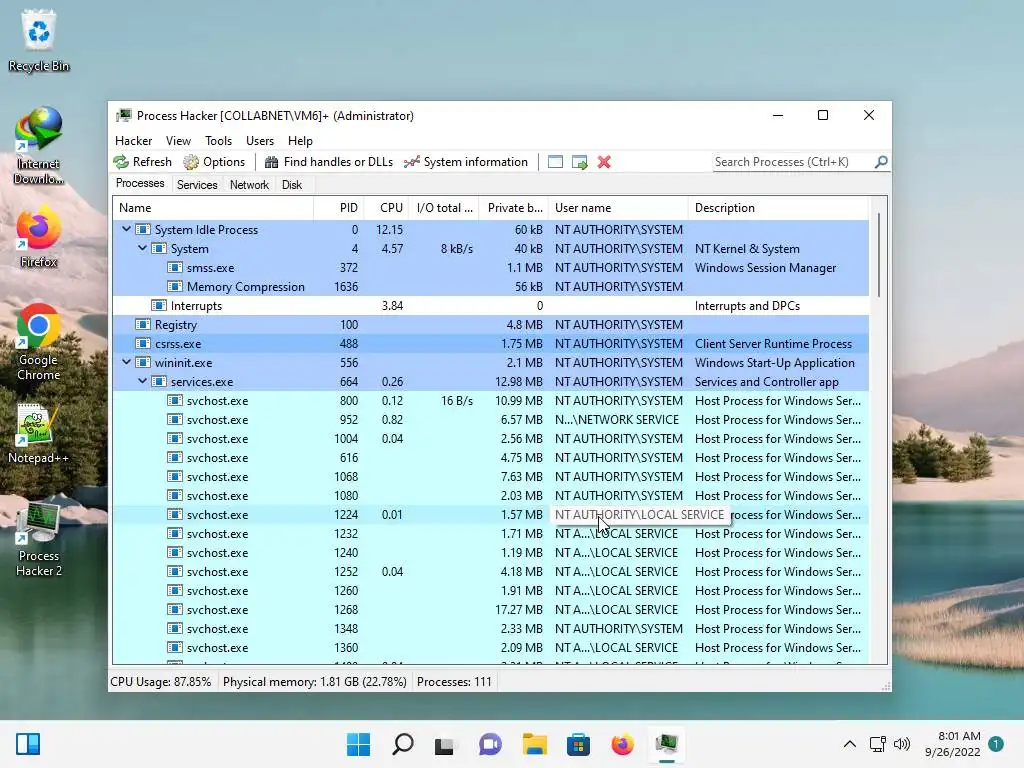Click the find window toolbar icon
Viewport: 1024px width, 768px height.
pos(555,162)
